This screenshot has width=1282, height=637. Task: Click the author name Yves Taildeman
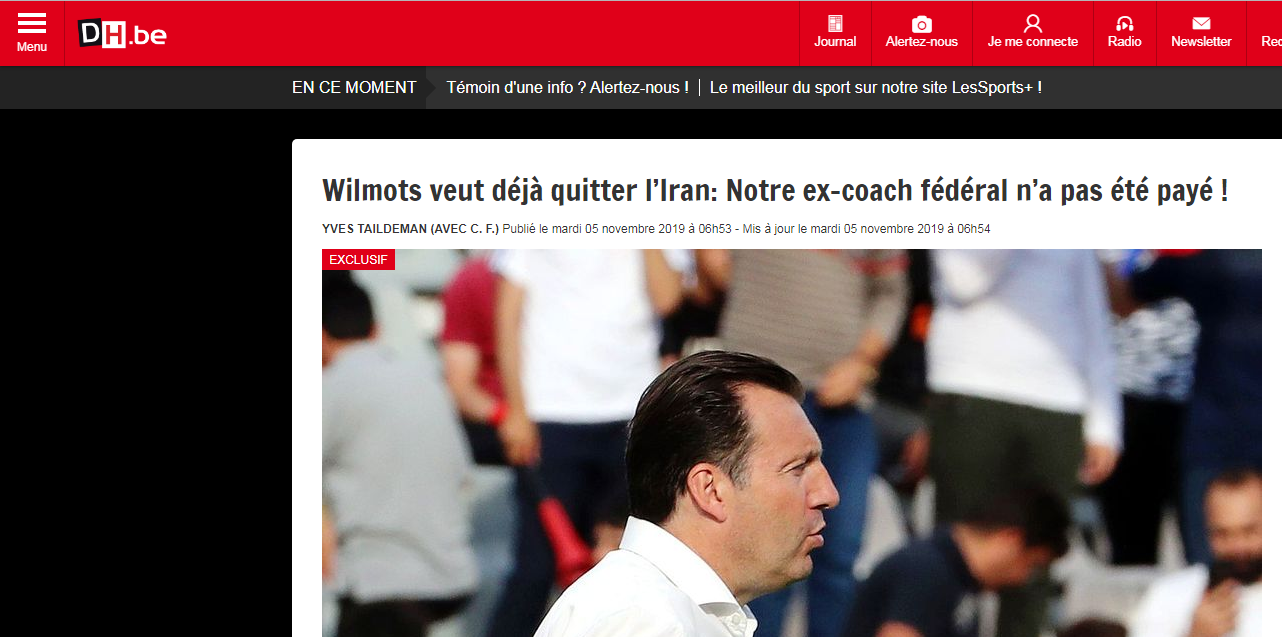pyautogui.click(x=374, y=229)
